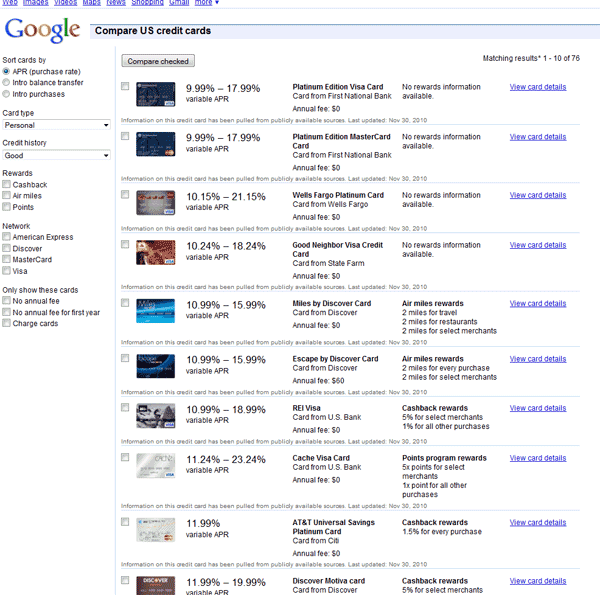Check compare box for Miles by Discover

click(125, 303)
